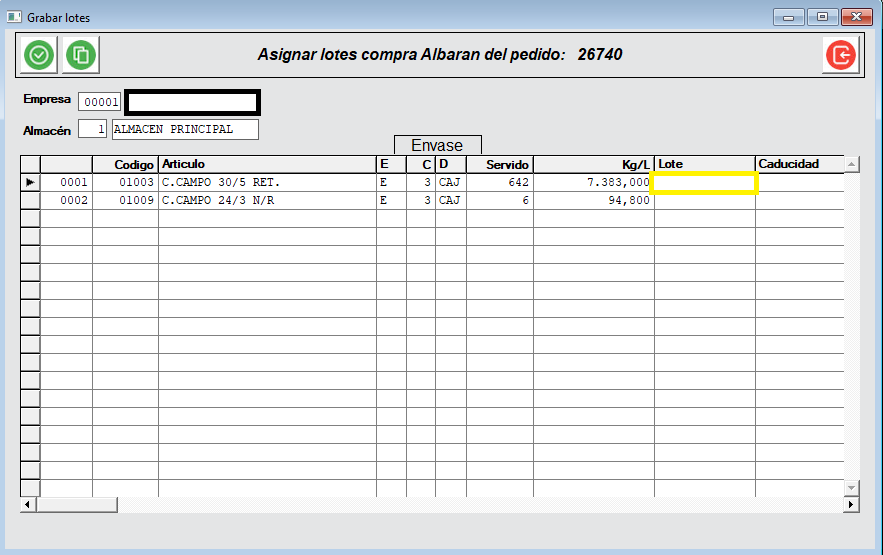Screen dimensions: 883x555
Task: Click Servido value 642
Action: click(x=500, y=182)
